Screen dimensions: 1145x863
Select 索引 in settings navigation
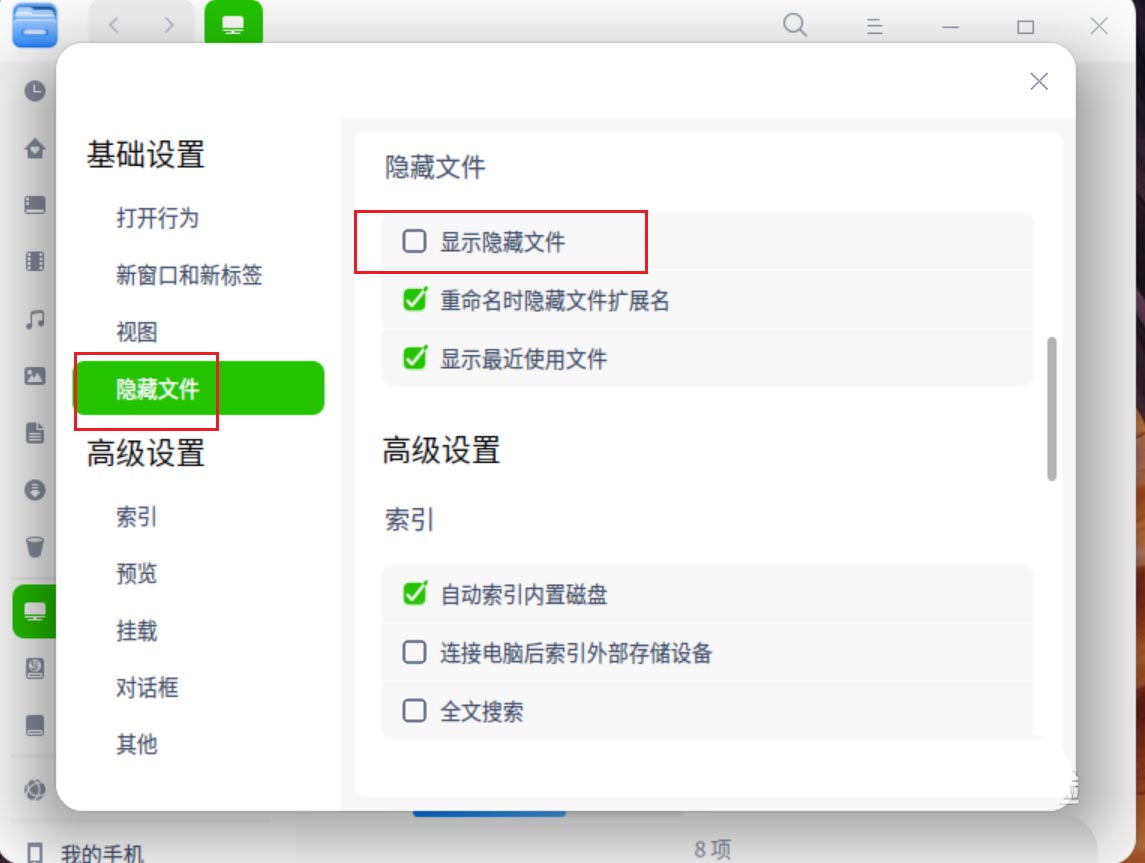click(x=137, y=517)
